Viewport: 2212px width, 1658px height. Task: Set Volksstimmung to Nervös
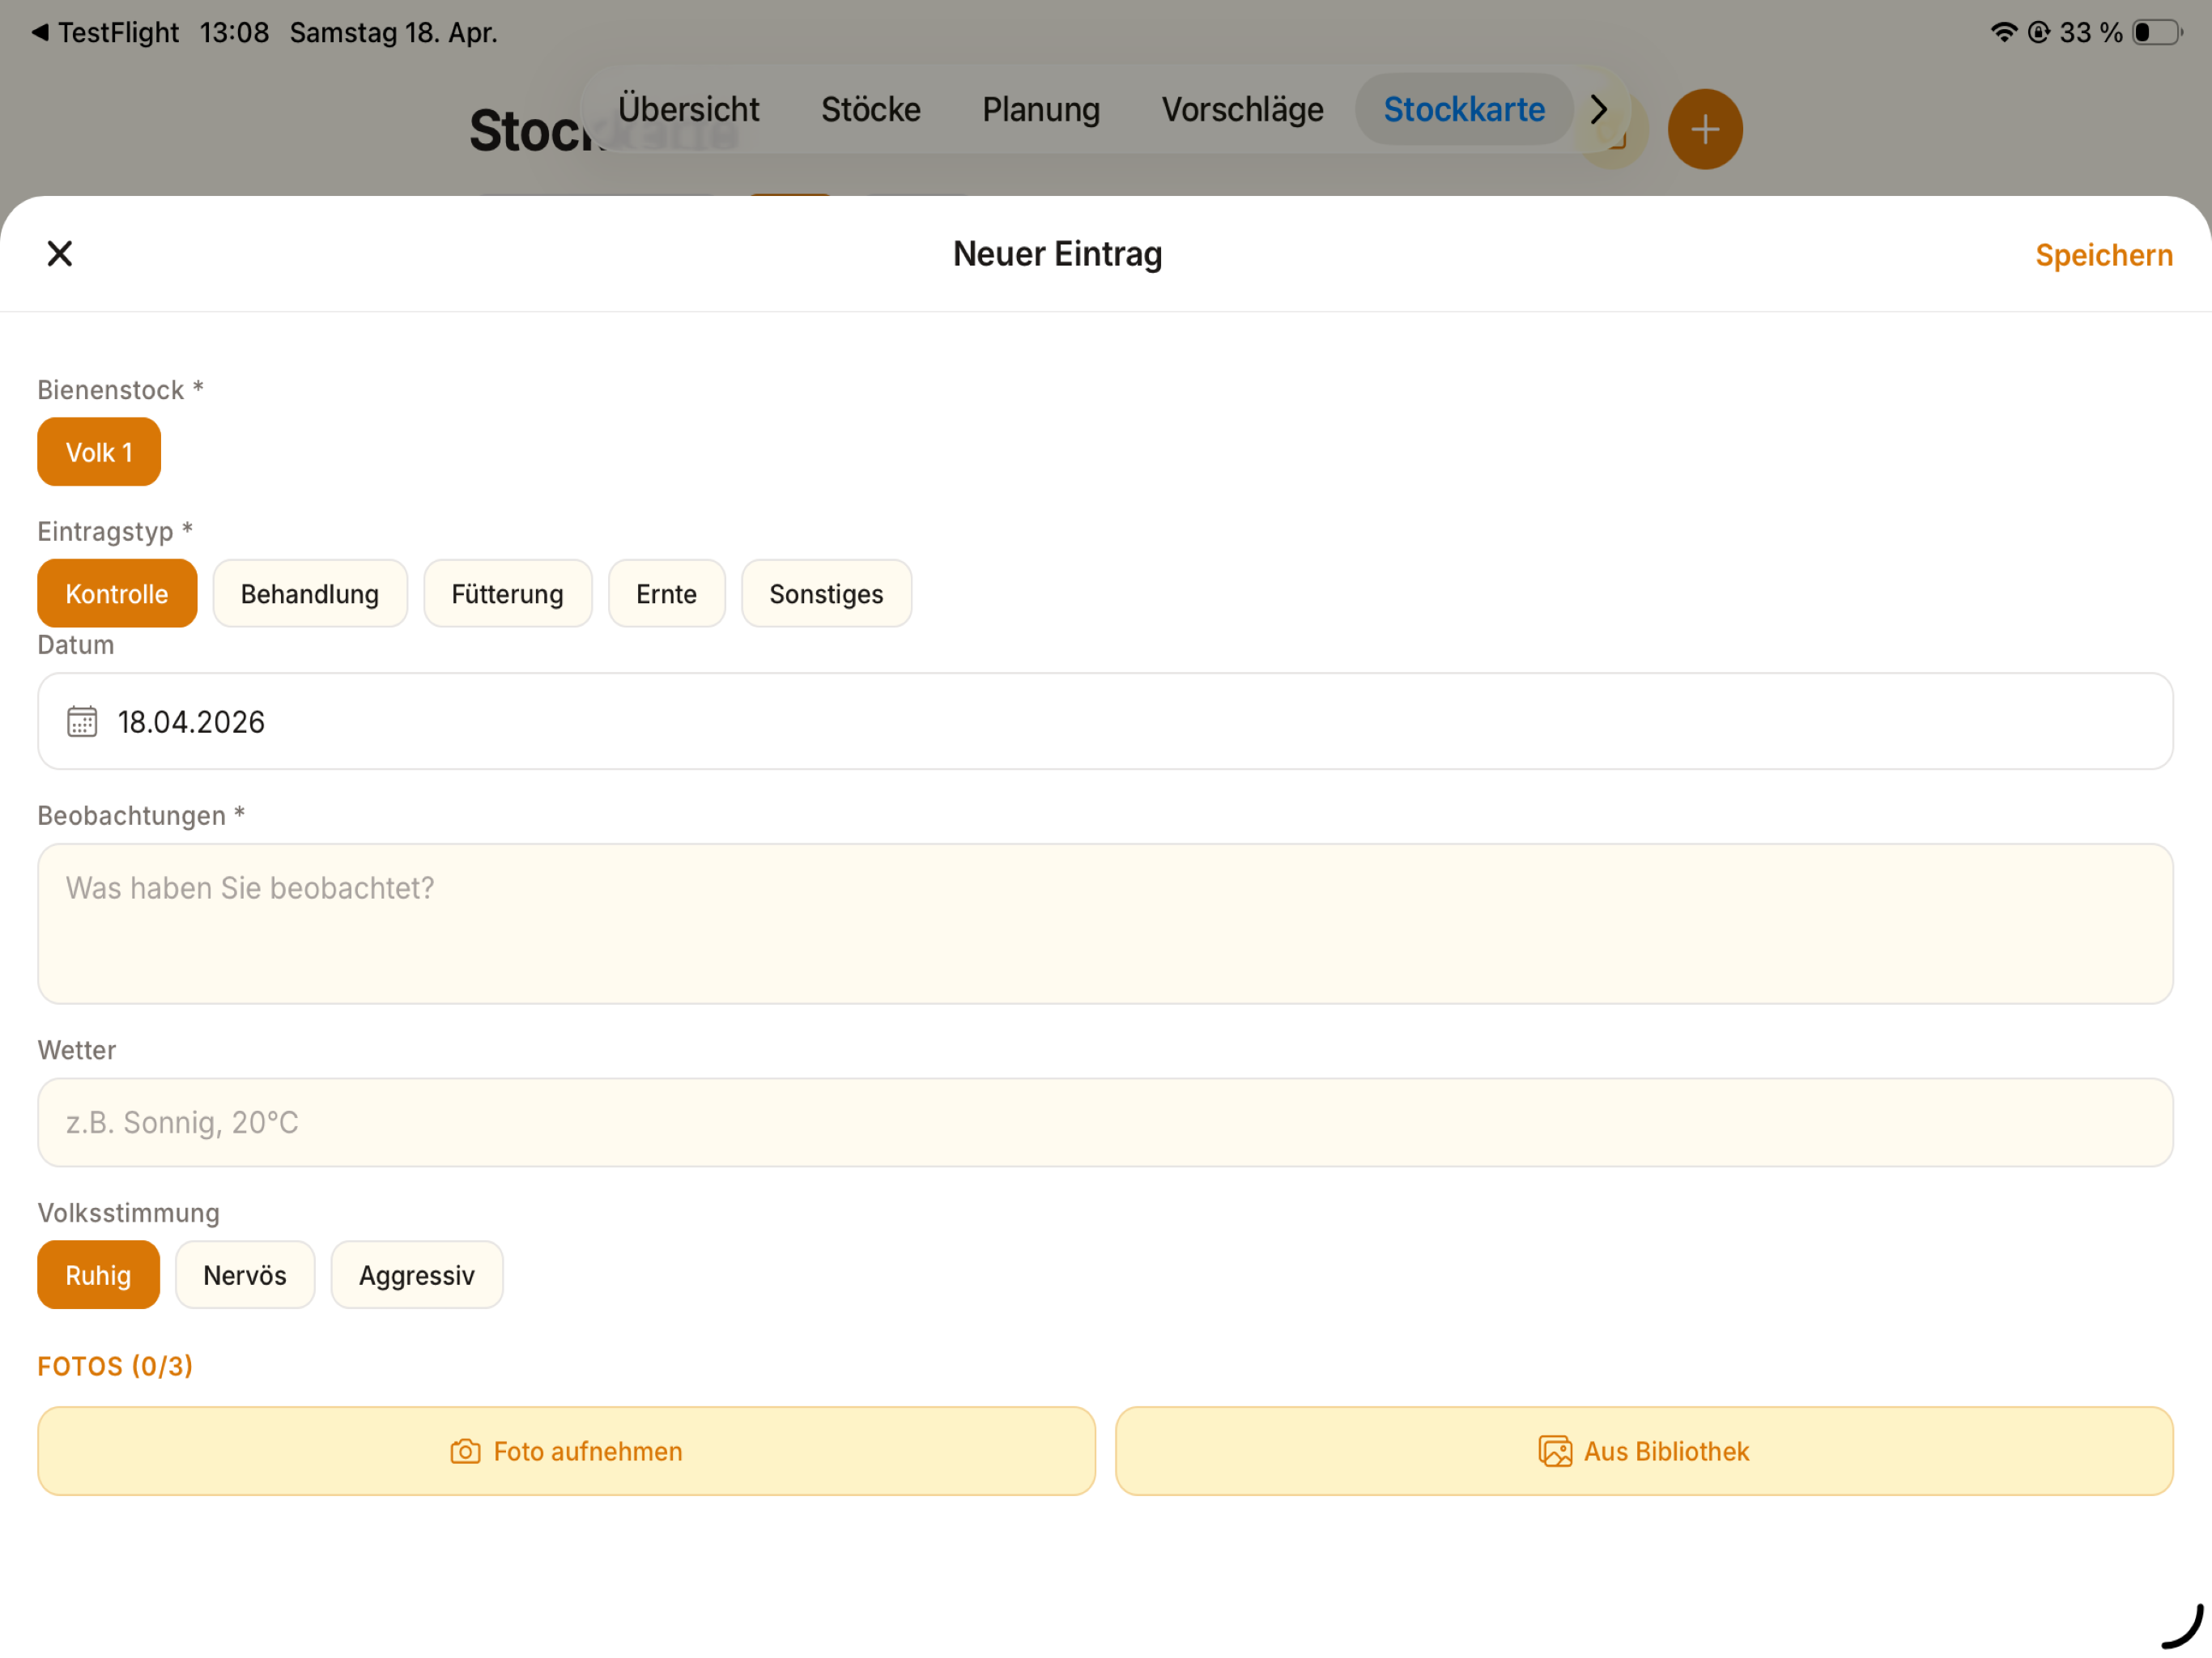[245, 1275]
